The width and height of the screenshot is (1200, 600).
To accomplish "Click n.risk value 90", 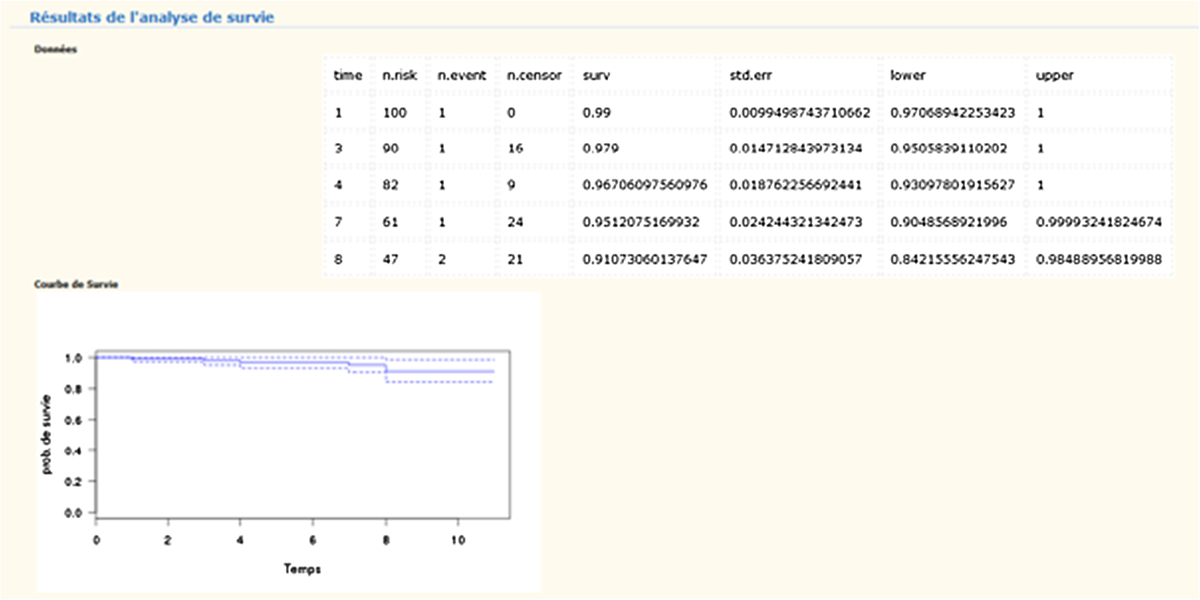I will pyautogui.click(x=391, y=148).
